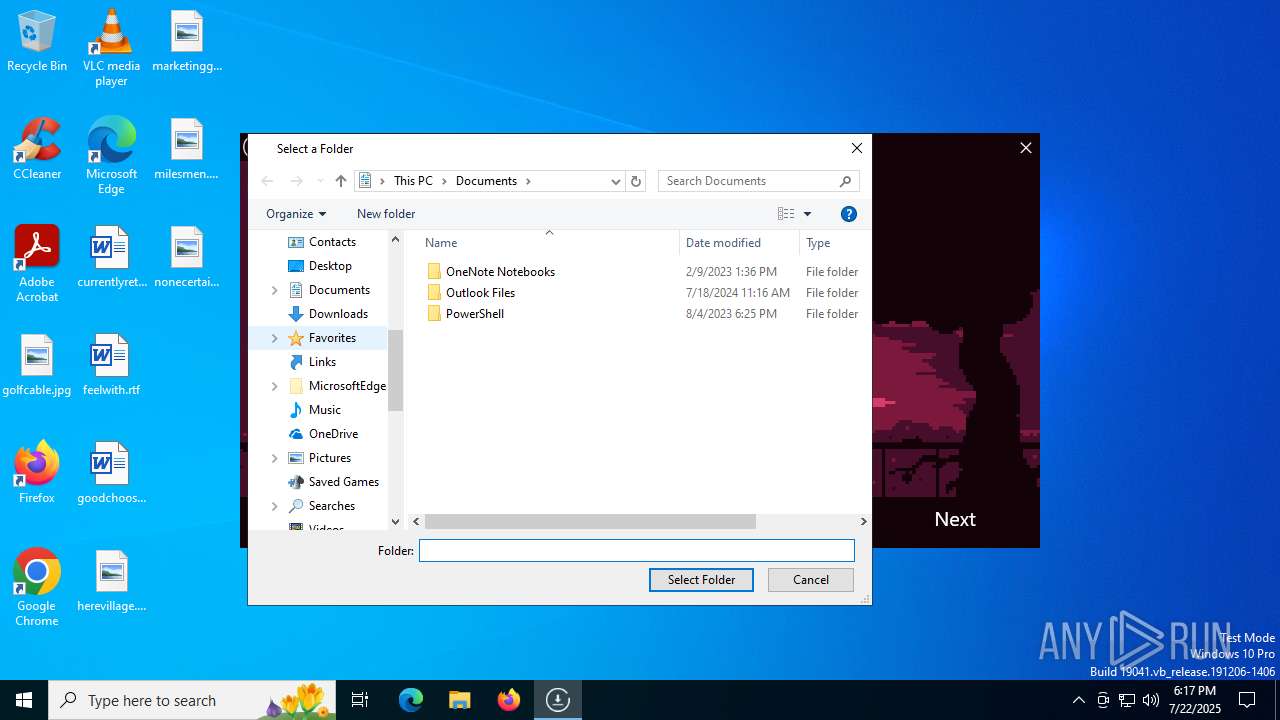Select Downloads in the navigation tree
This screenshot has height=720, width=1280.
pyautogui.click(x=338, y=314)
